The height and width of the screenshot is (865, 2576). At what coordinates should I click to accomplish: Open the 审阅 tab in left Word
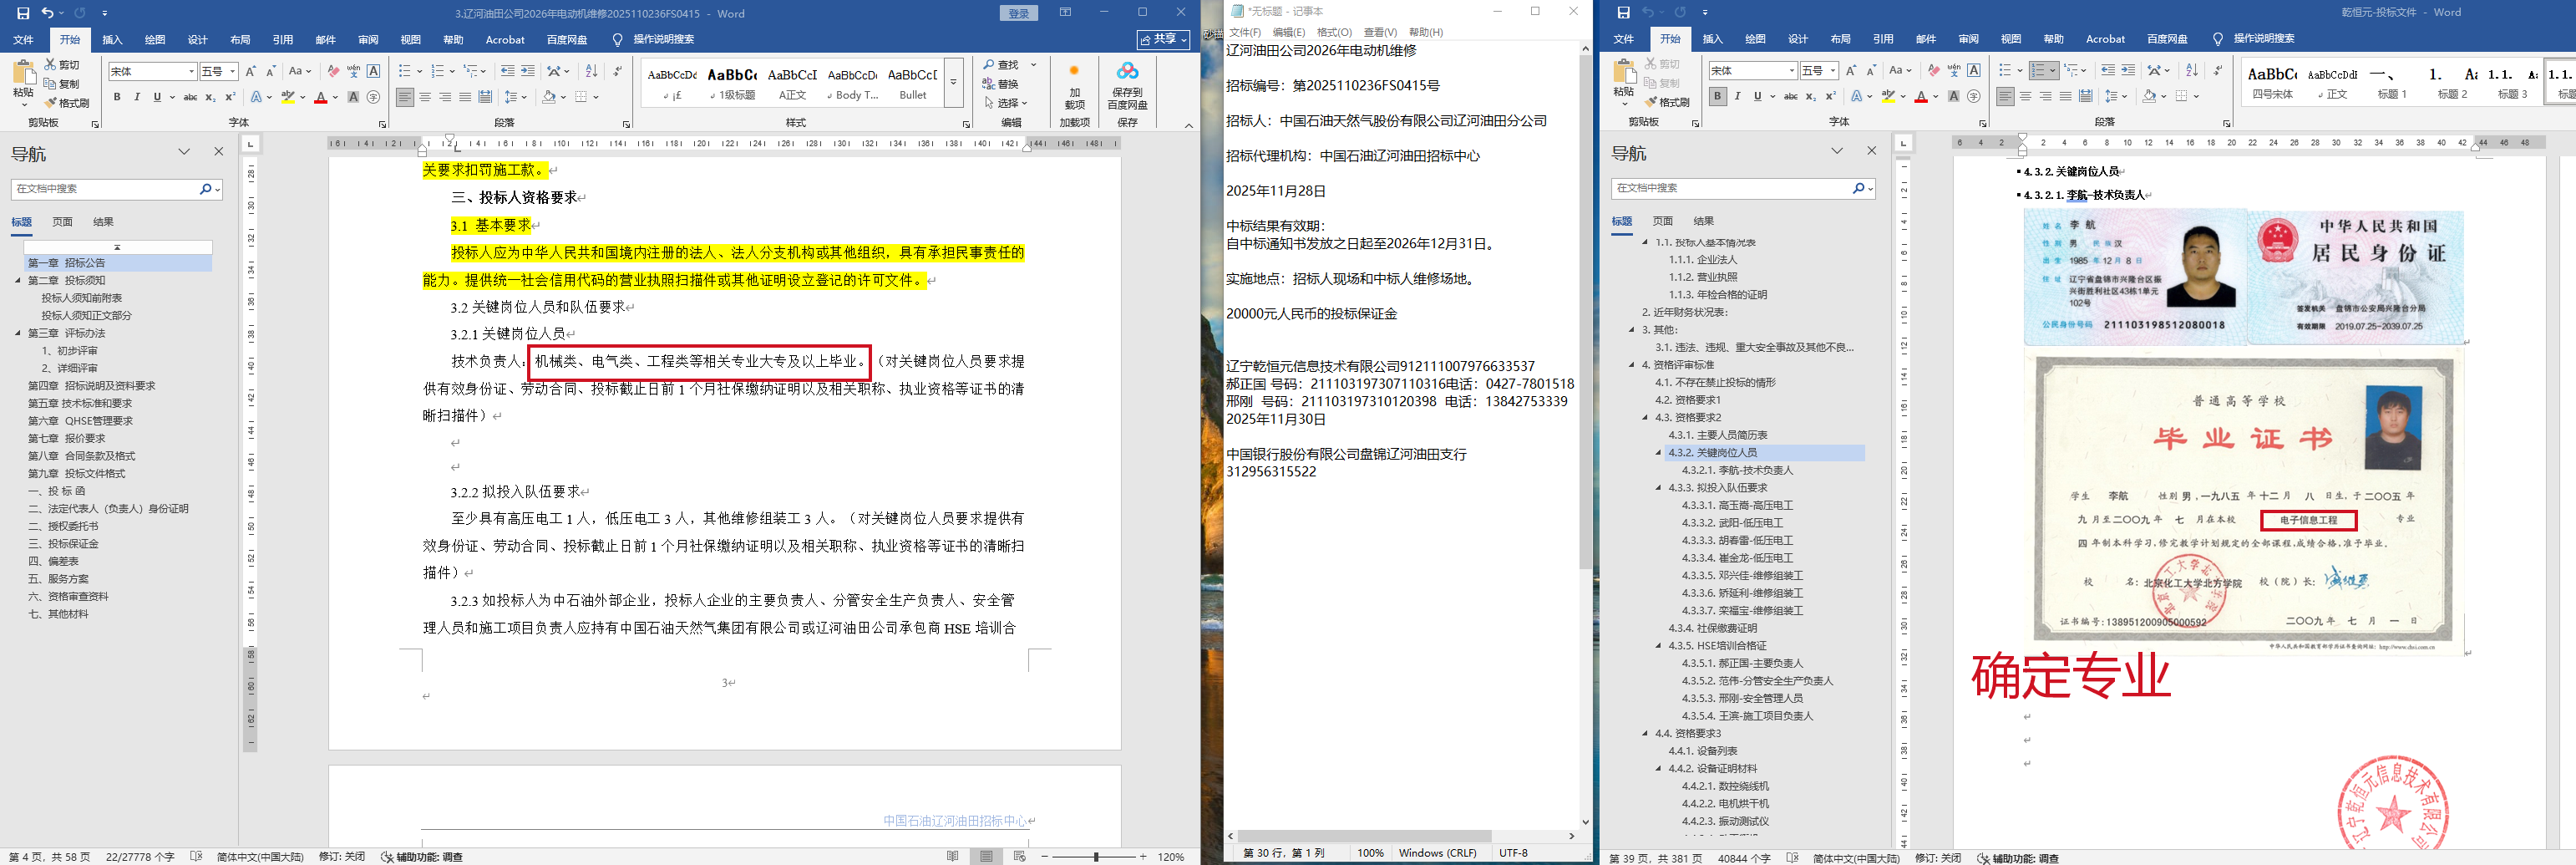(368, 40)
